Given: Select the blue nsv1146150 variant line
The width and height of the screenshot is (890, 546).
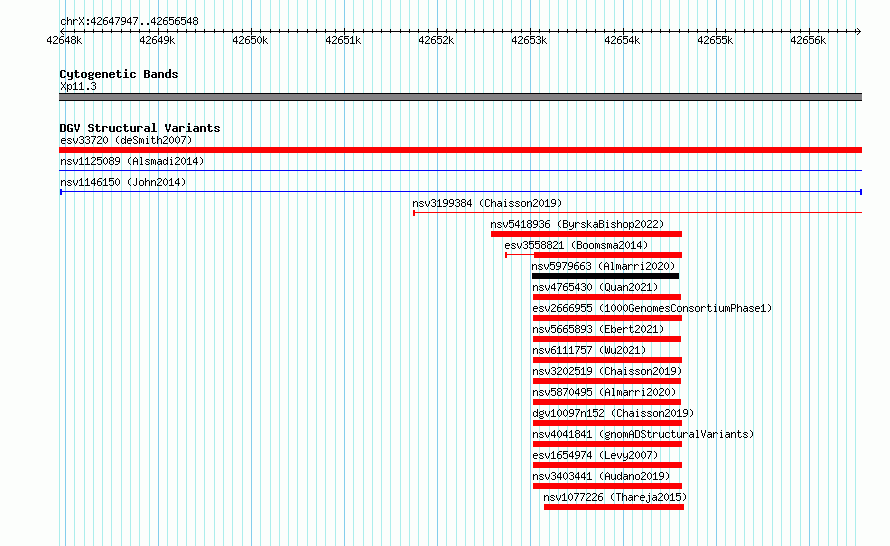Looking at the screenshot, I should point(460,192).
